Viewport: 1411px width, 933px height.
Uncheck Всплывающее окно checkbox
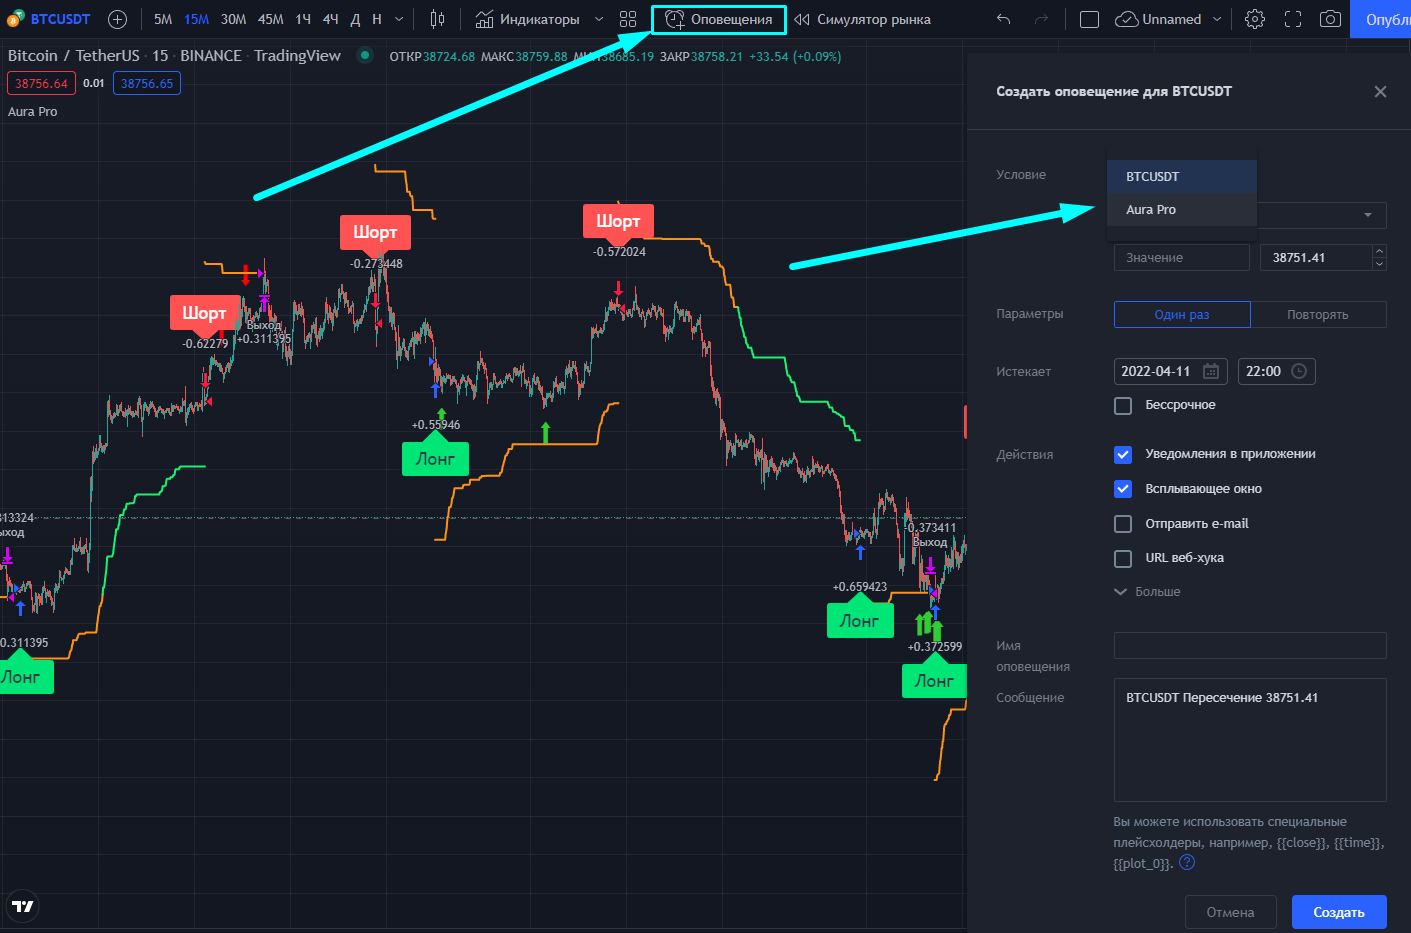pos(1123,489)
